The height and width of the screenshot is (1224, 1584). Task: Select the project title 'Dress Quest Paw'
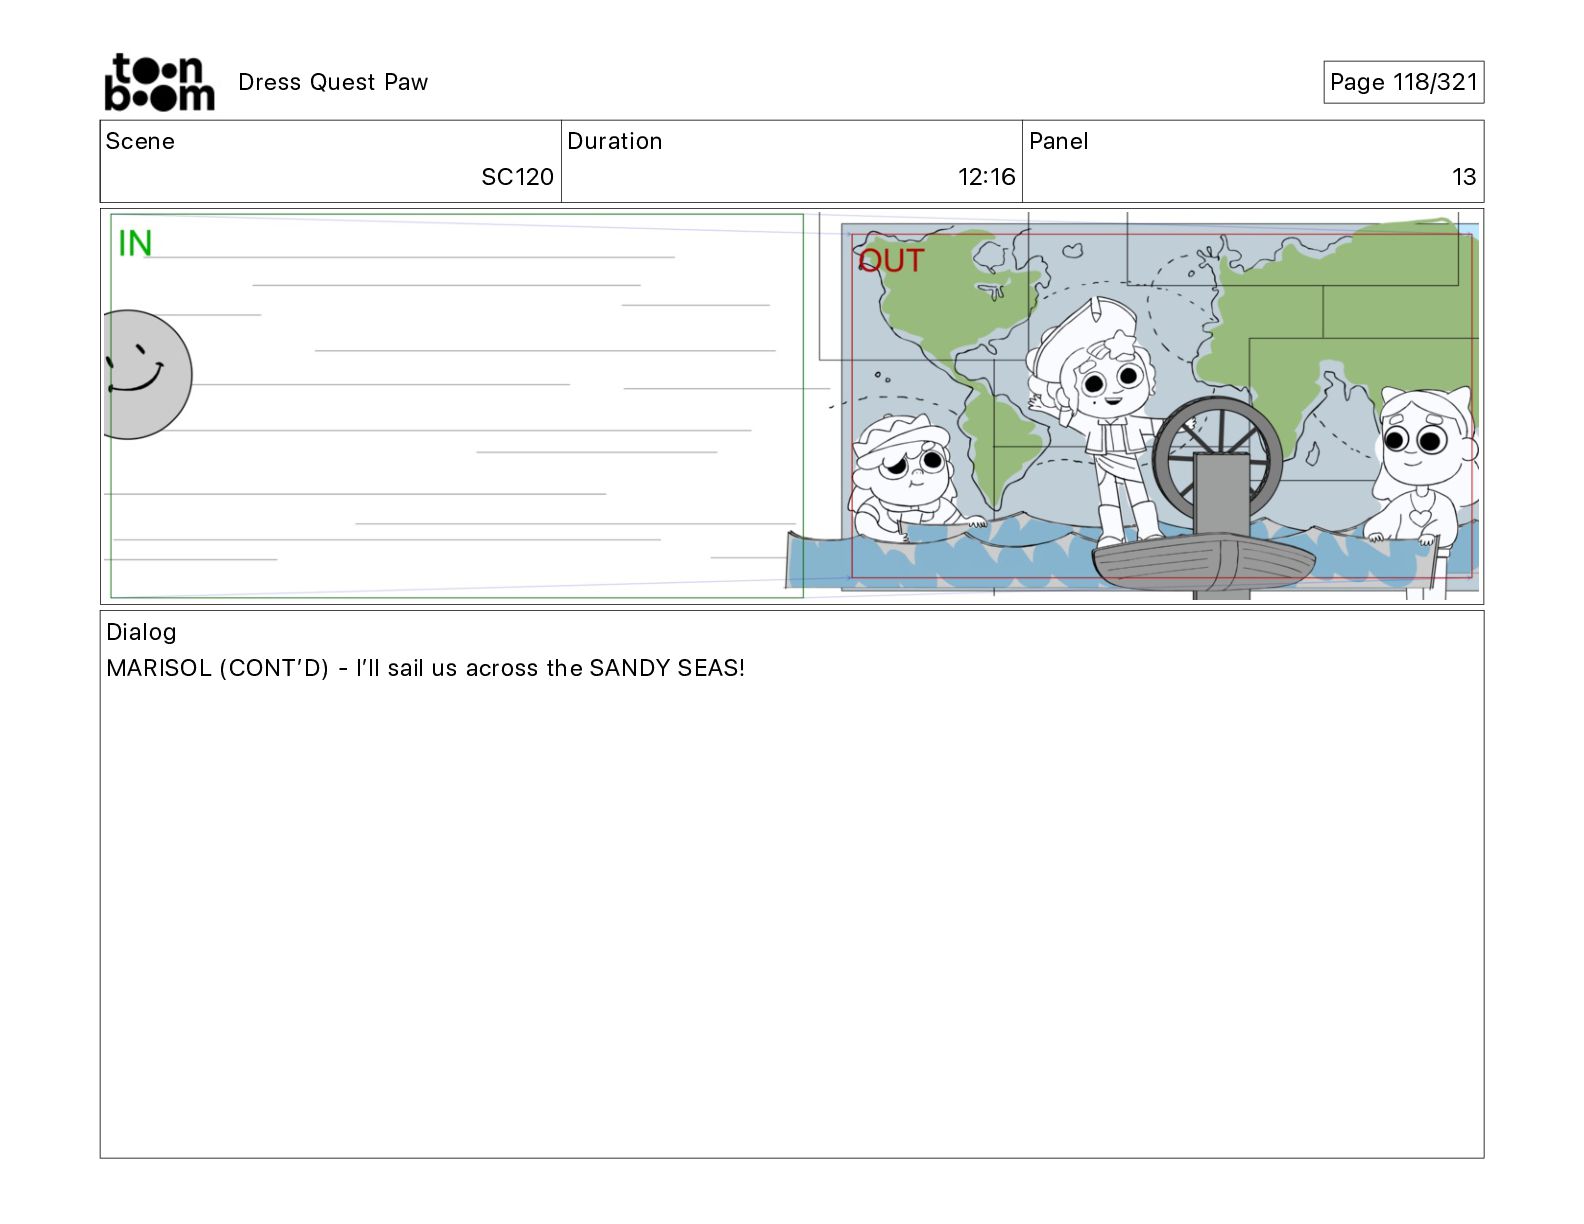pos(333,82)
